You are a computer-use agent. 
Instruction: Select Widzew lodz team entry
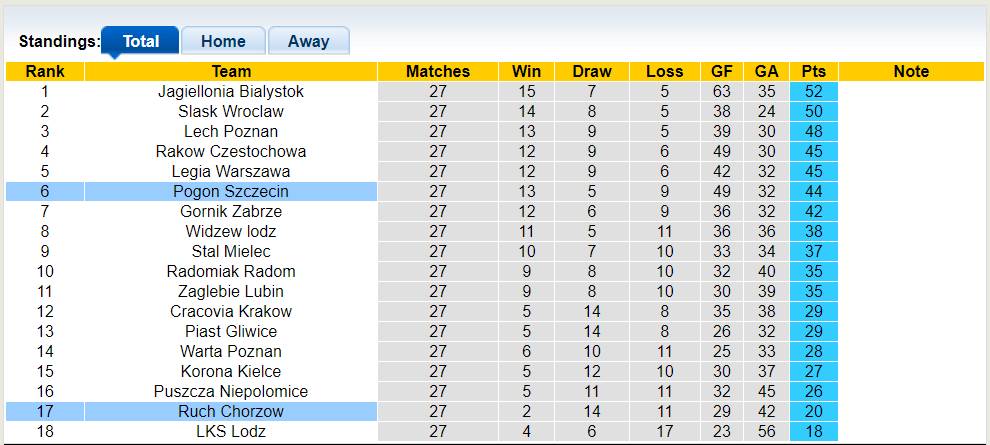231,231
